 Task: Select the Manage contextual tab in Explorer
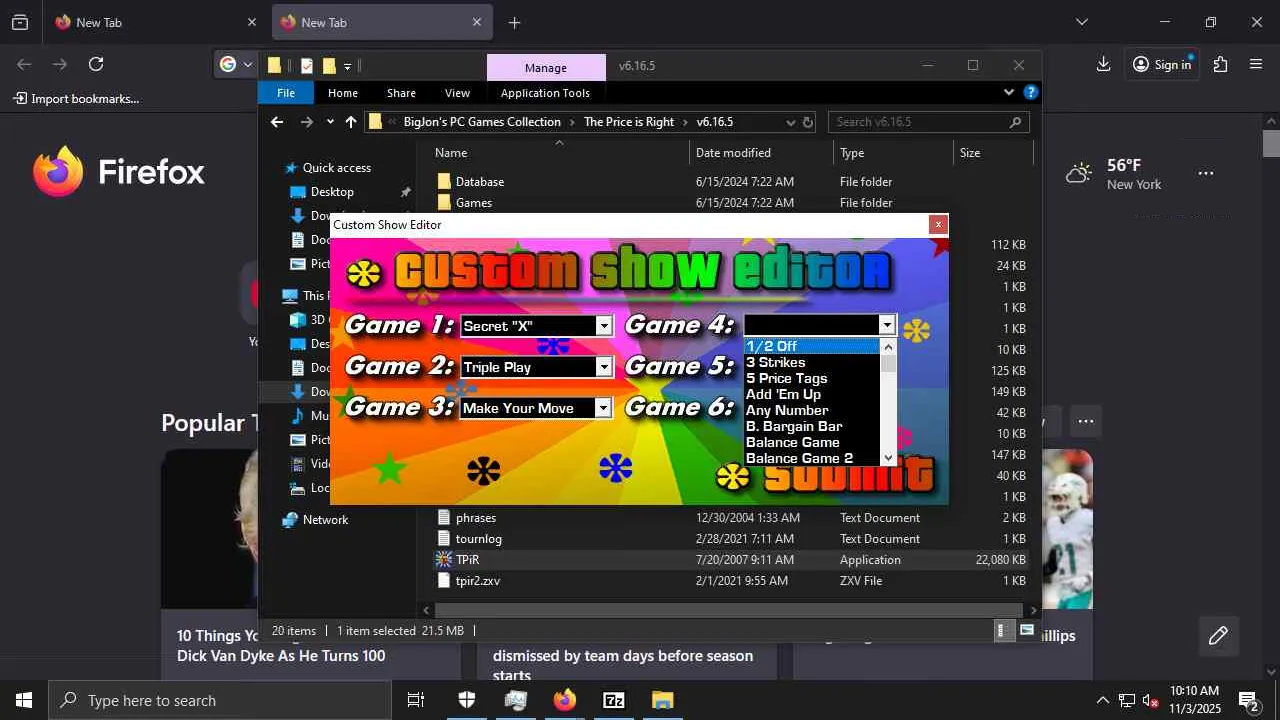pyautogui.click(x=546, y=67)
